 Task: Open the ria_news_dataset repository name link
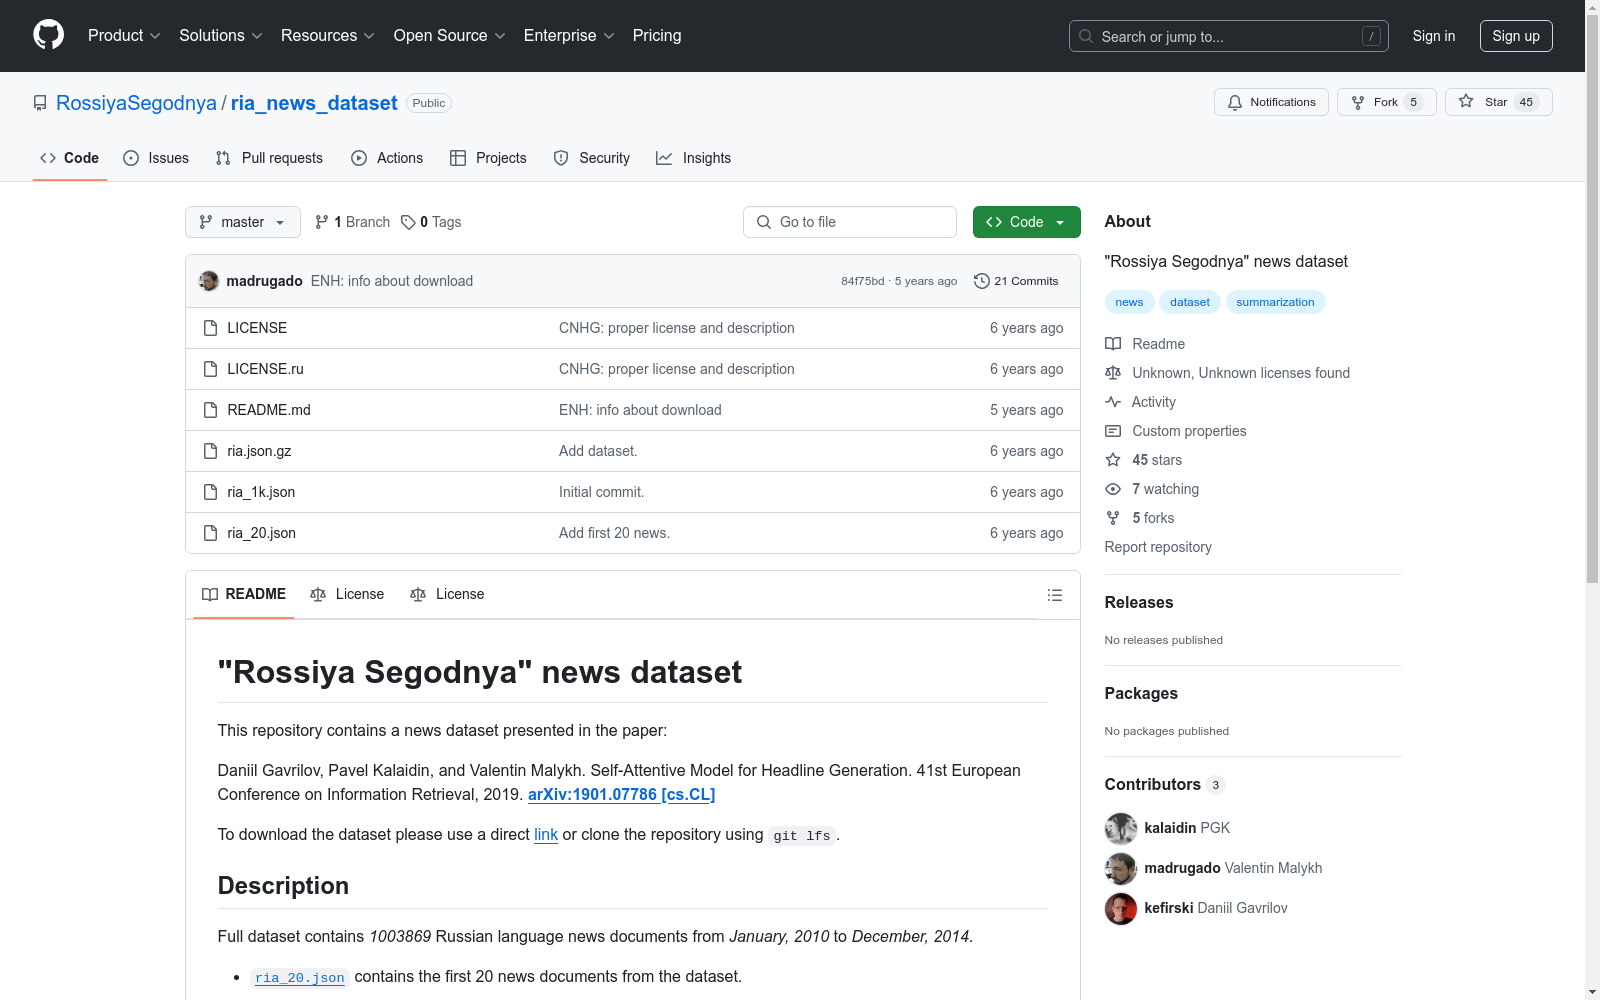click(x=314, y=103)
